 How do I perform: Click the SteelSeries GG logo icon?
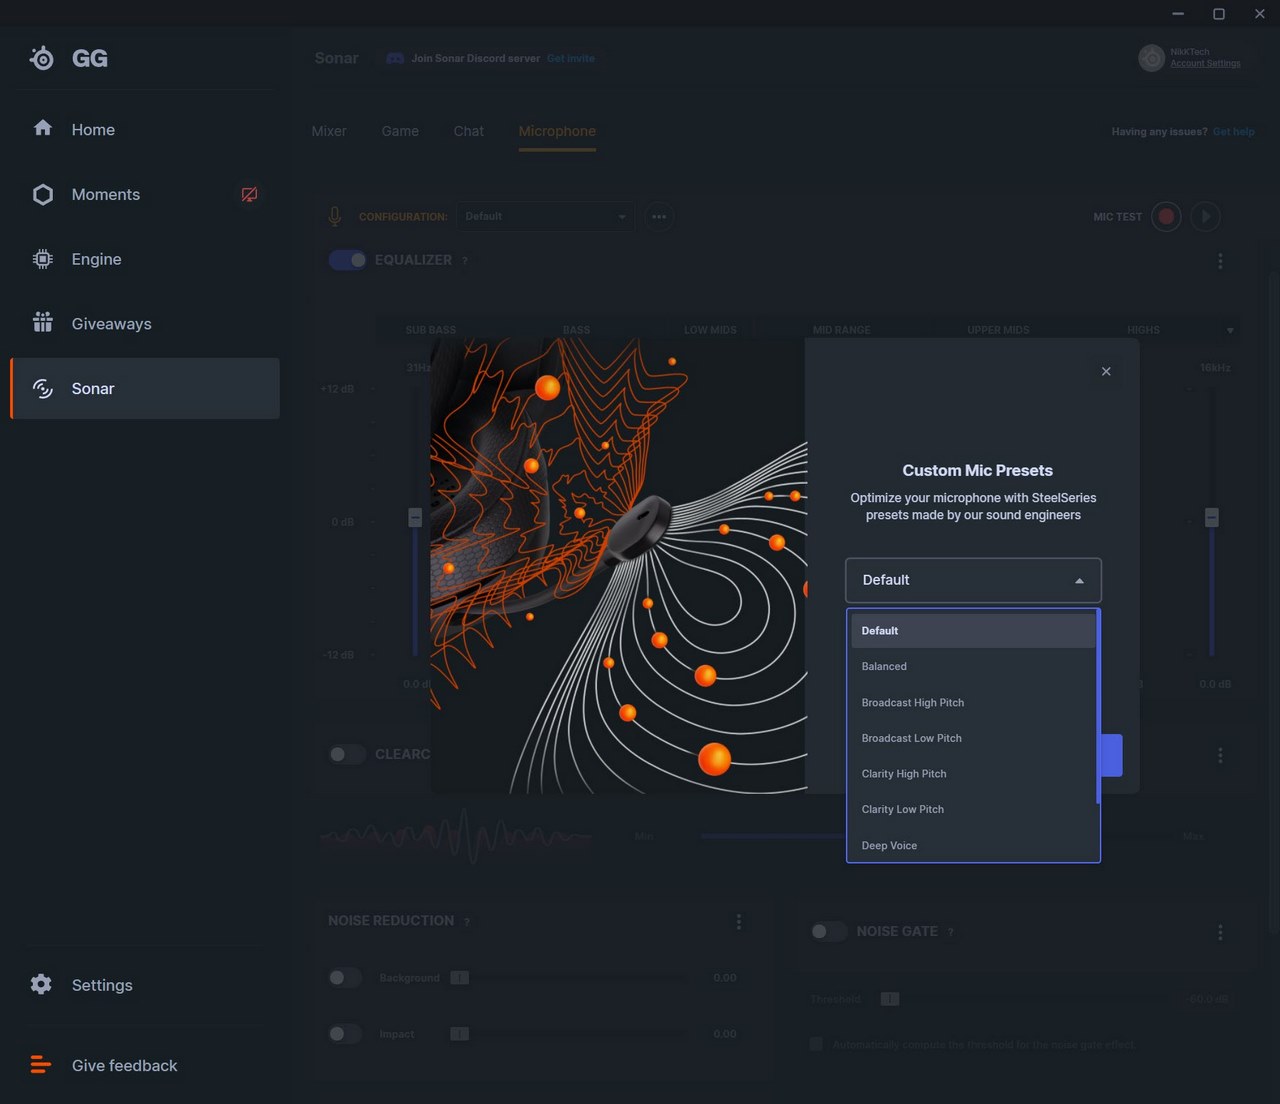(x=42, y=58)
